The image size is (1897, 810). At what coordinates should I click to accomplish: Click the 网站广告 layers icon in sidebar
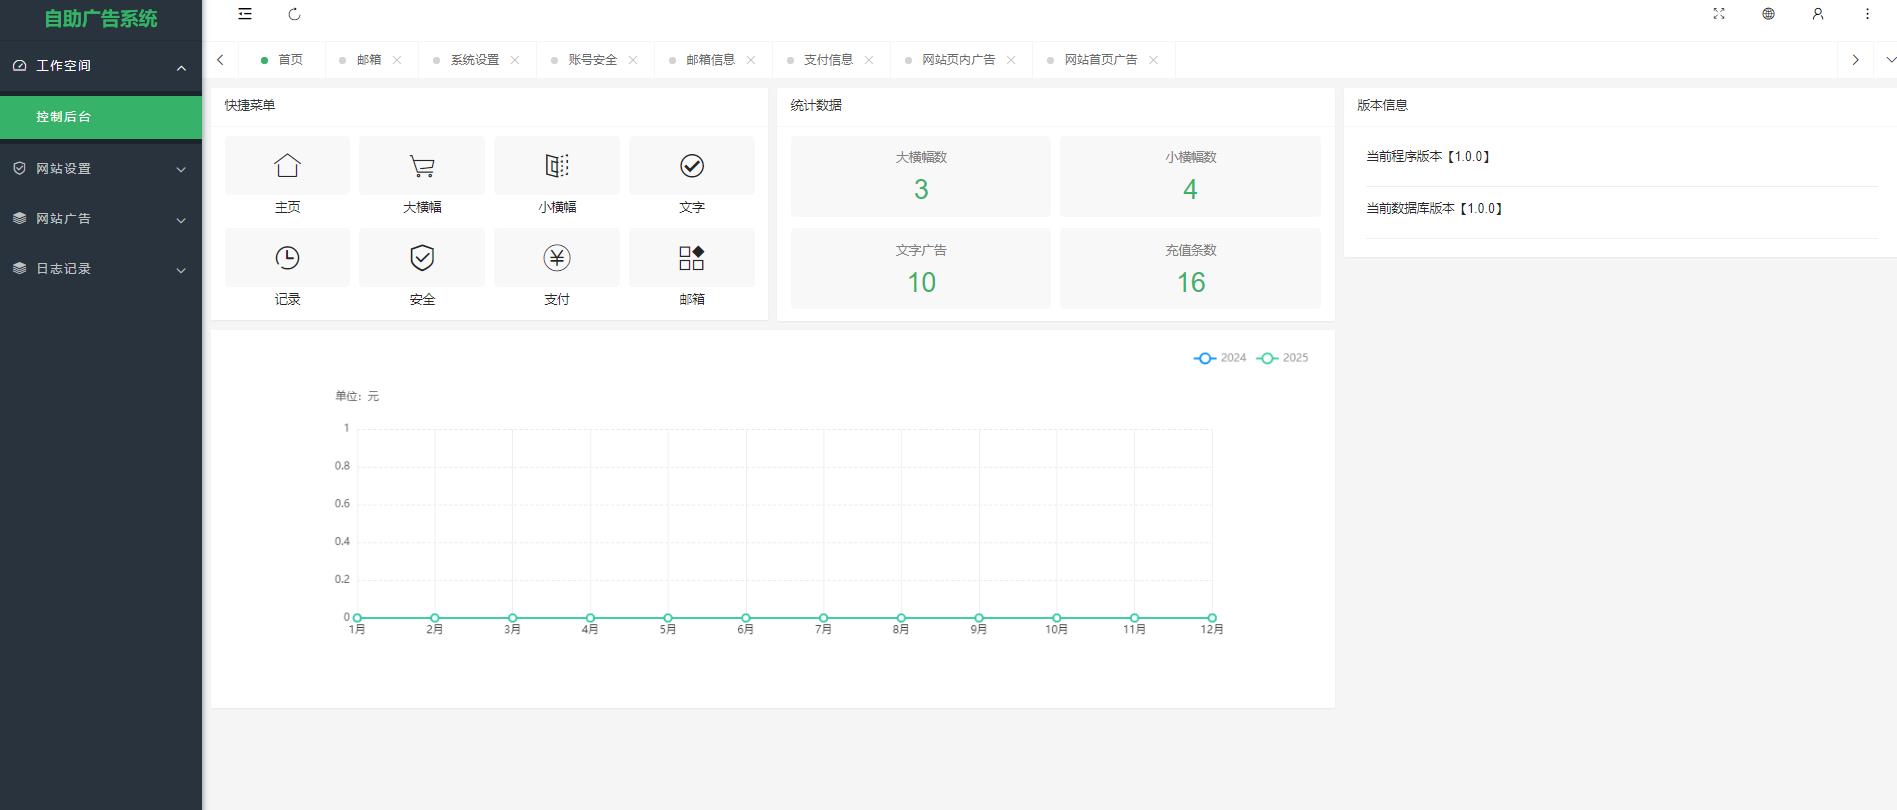click(x=19, y=218)
